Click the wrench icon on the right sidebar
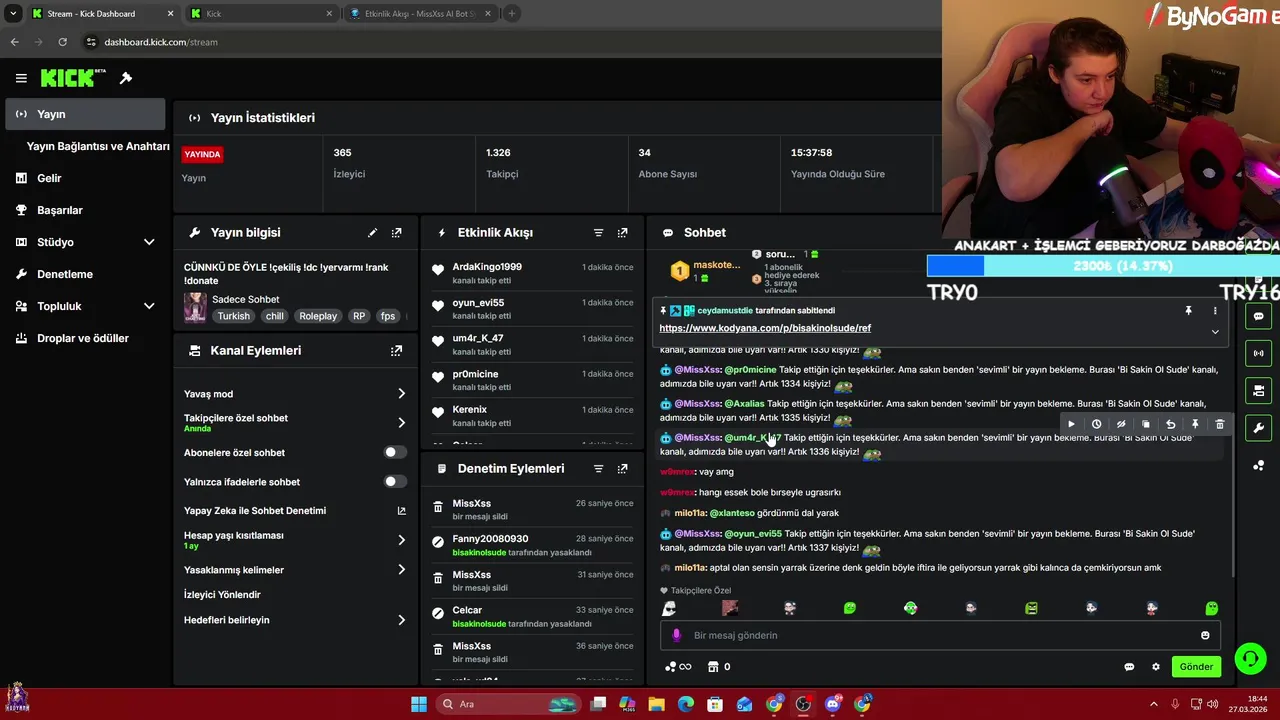Screen dimensions: 1280x720 coord(1258,428)
